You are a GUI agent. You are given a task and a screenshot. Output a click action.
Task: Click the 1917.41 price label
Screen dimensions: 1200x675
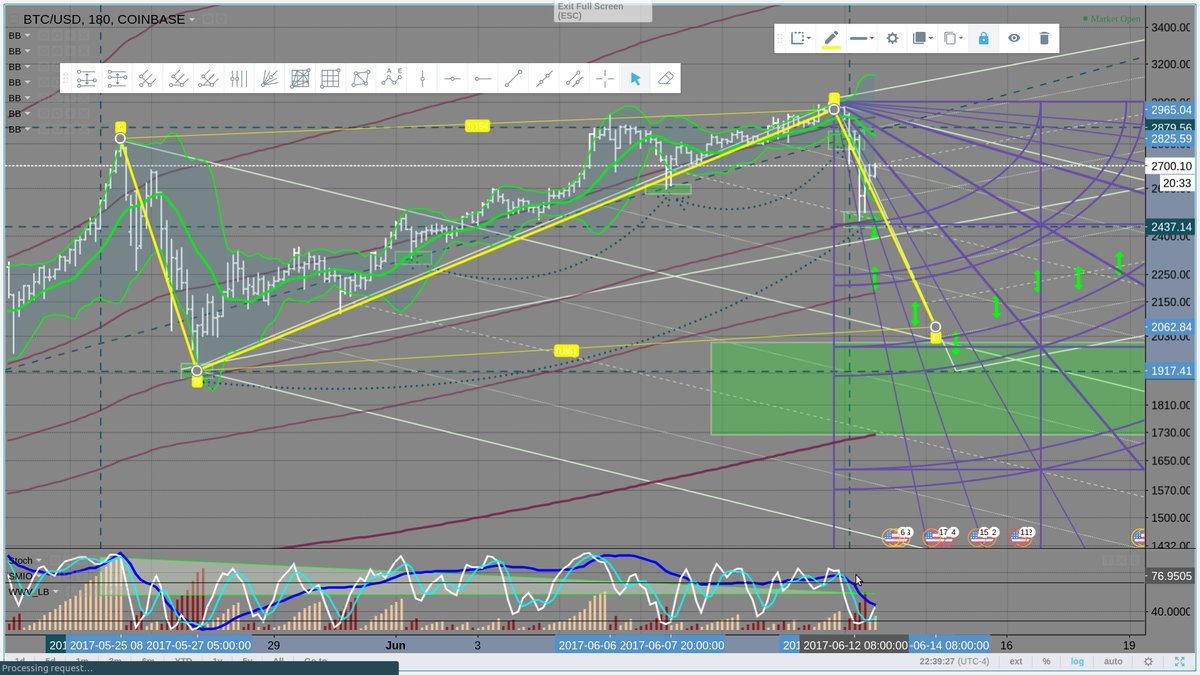1171,370
